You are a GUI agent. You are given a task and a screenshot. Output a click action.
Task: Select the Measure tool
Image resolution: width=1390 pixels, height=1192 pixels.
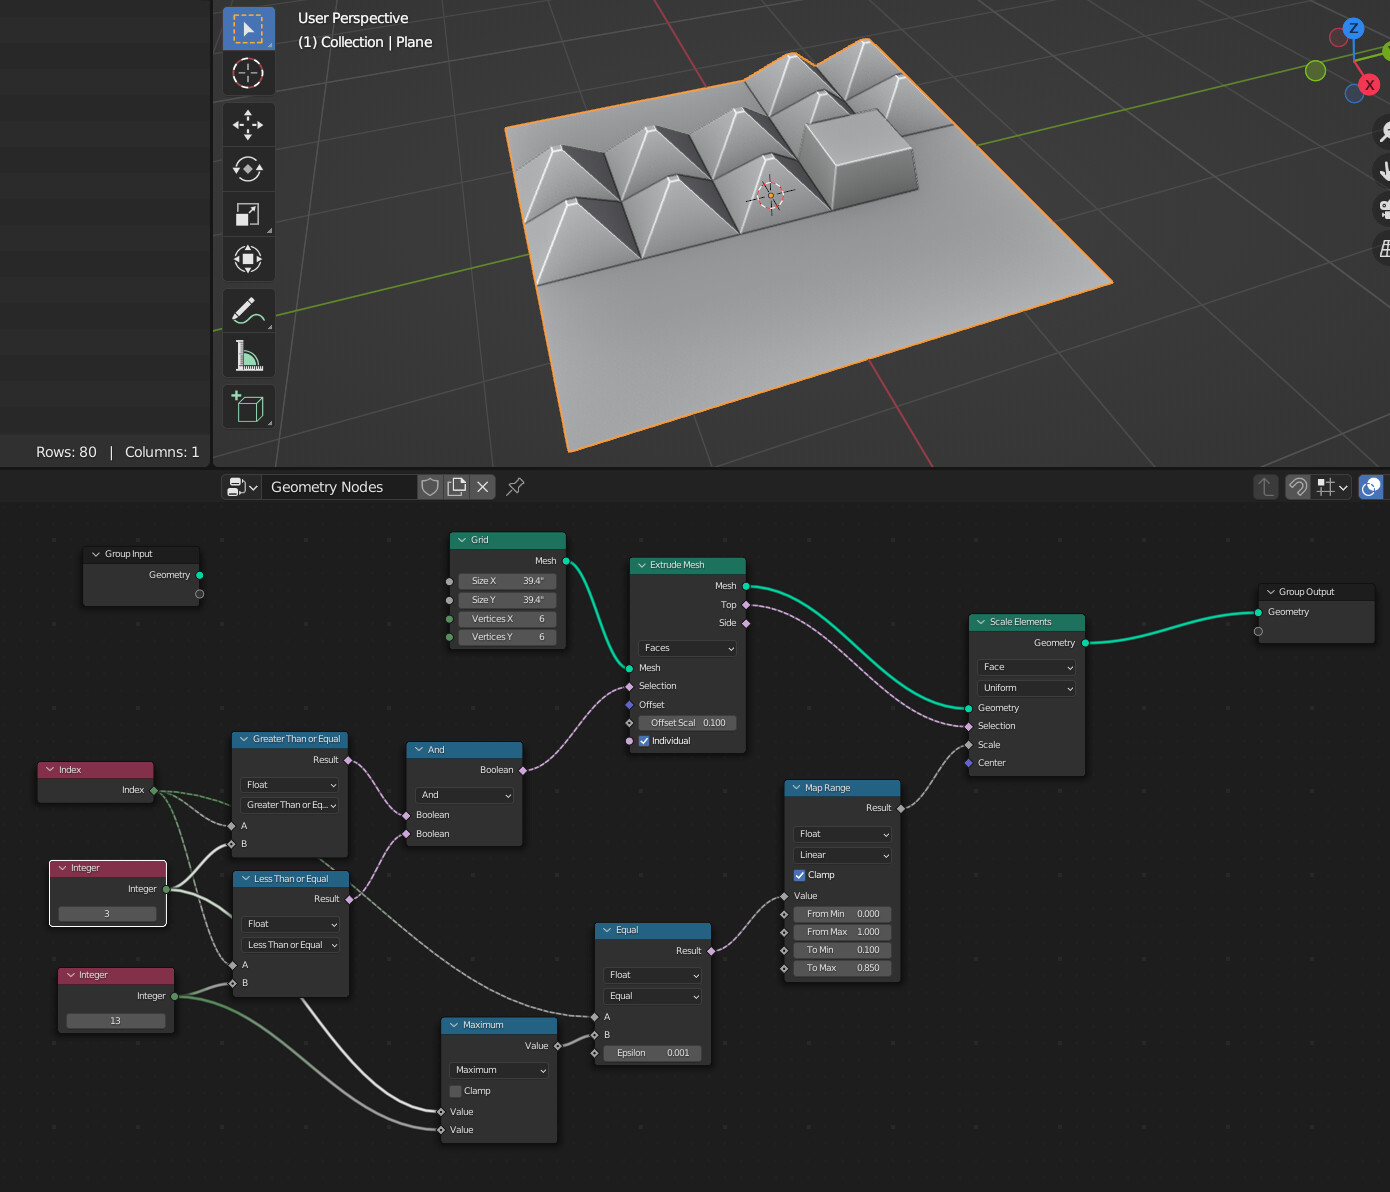point(248,355)
